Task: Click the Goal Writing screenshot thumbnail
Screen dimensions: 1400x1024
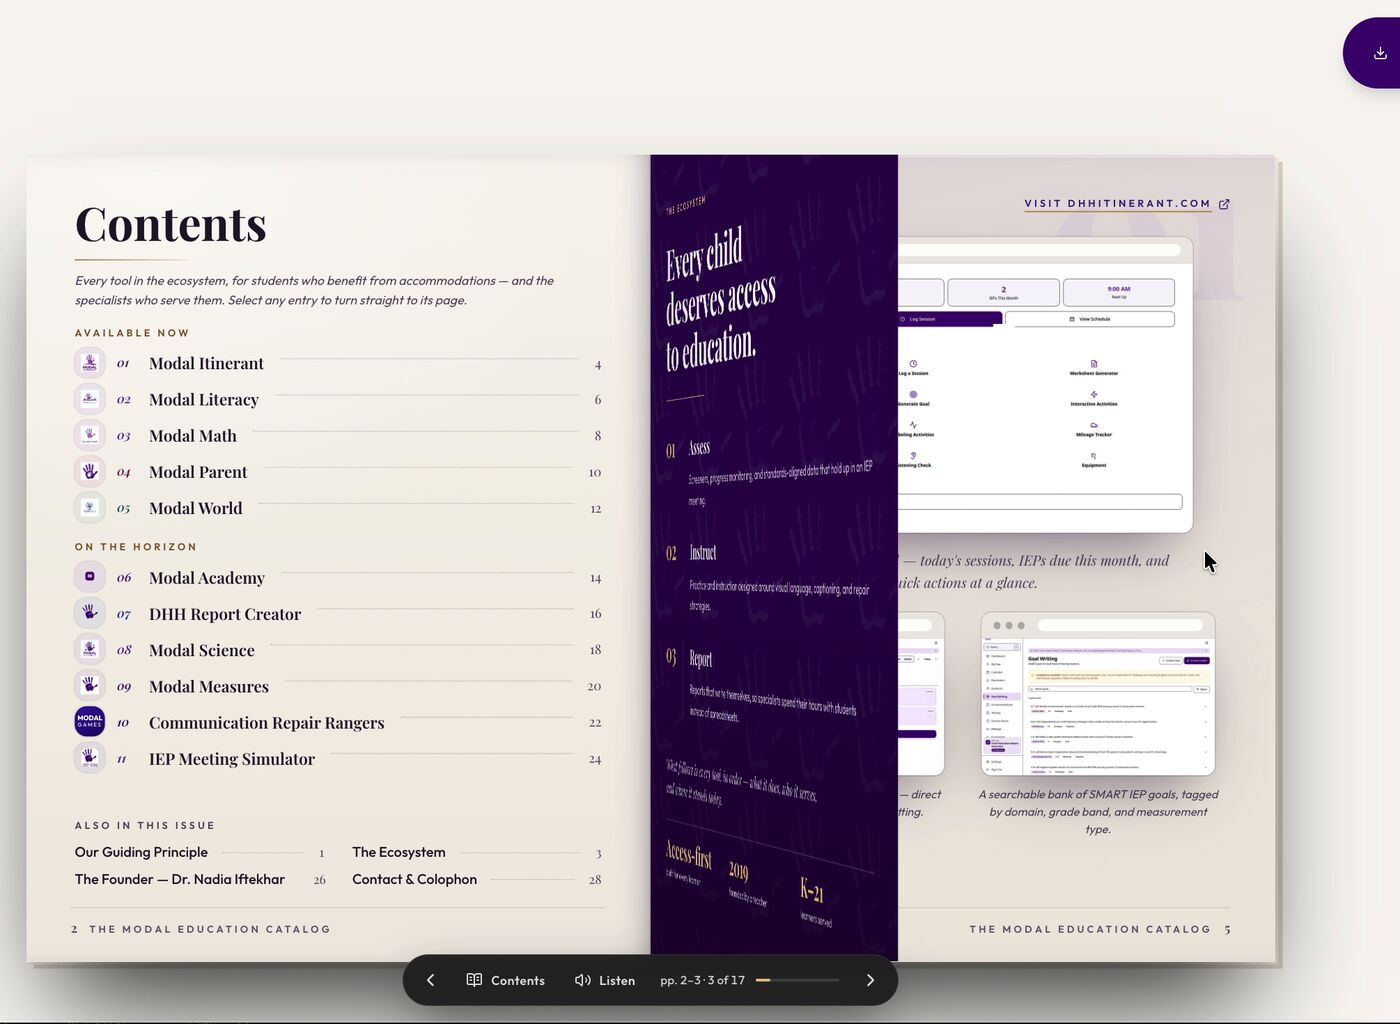Action: click(x=1098, y=694)
